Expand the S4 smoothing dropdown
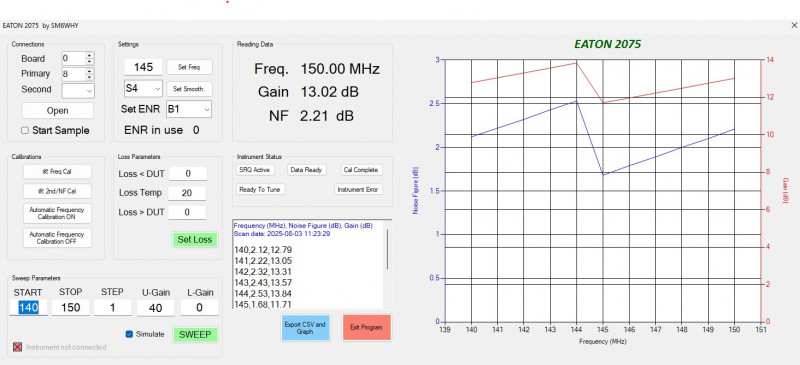Screen dimensions: 800x365 tap(143, 89)
